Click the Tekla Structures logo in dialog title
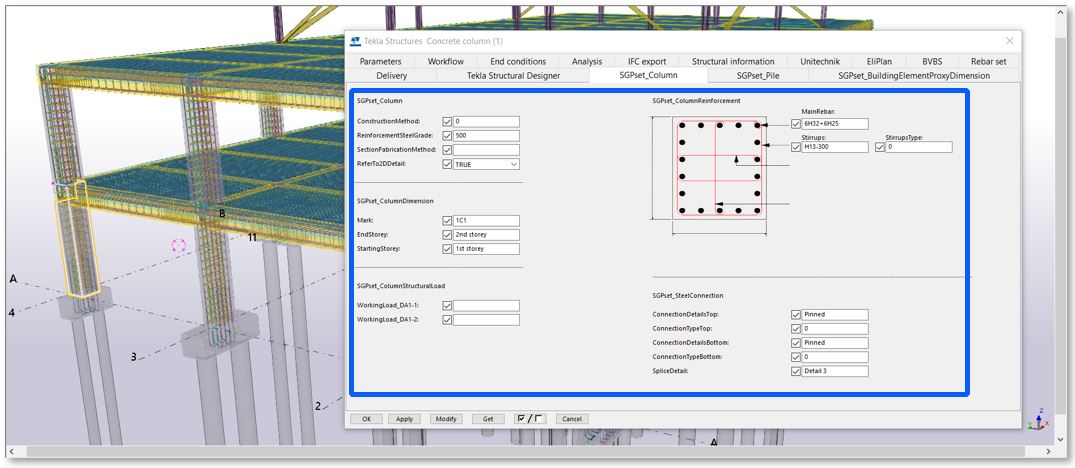The height and width of the screenshot is (468, 1075). 356,41
